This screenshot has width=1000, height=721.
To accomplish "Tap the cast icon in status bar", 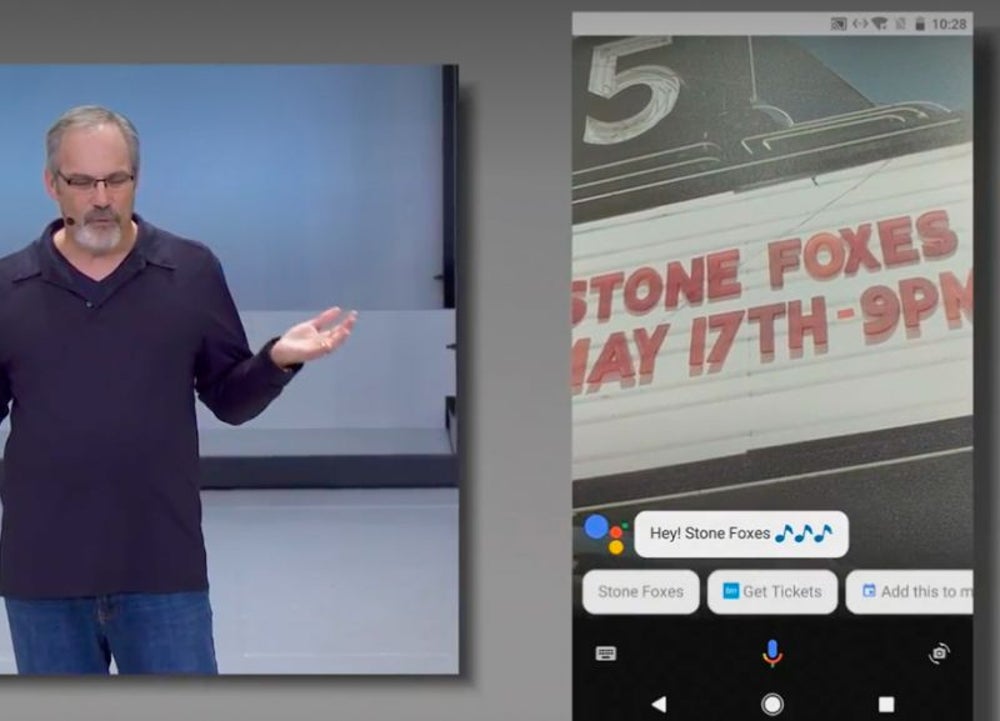I will tap(839, 24).
